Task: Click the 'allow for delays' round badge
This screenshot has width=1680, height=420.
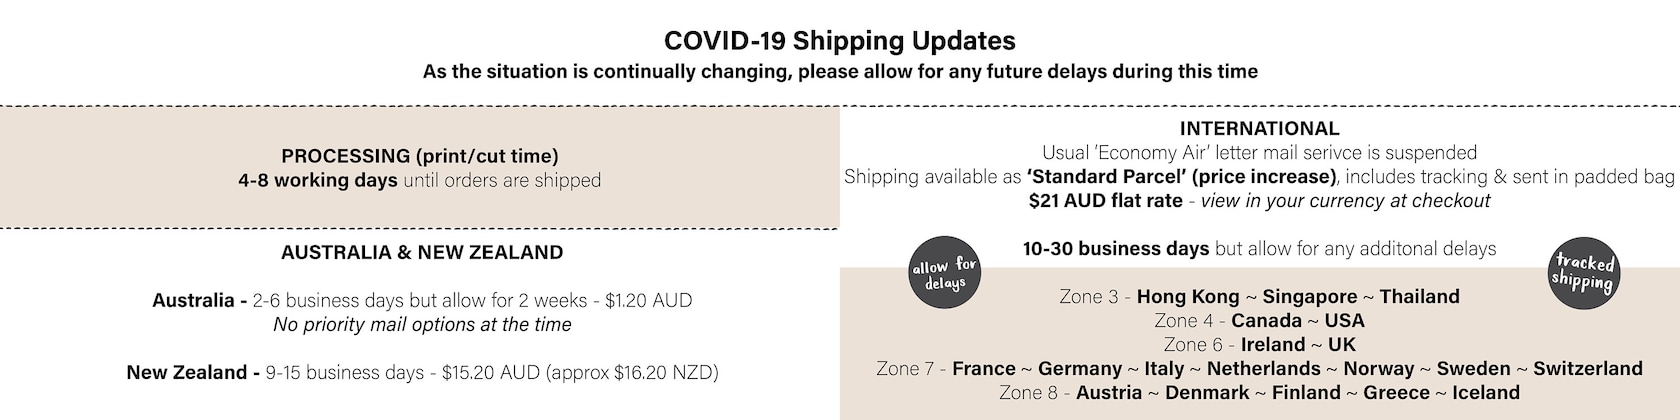Action: (944, 272)
